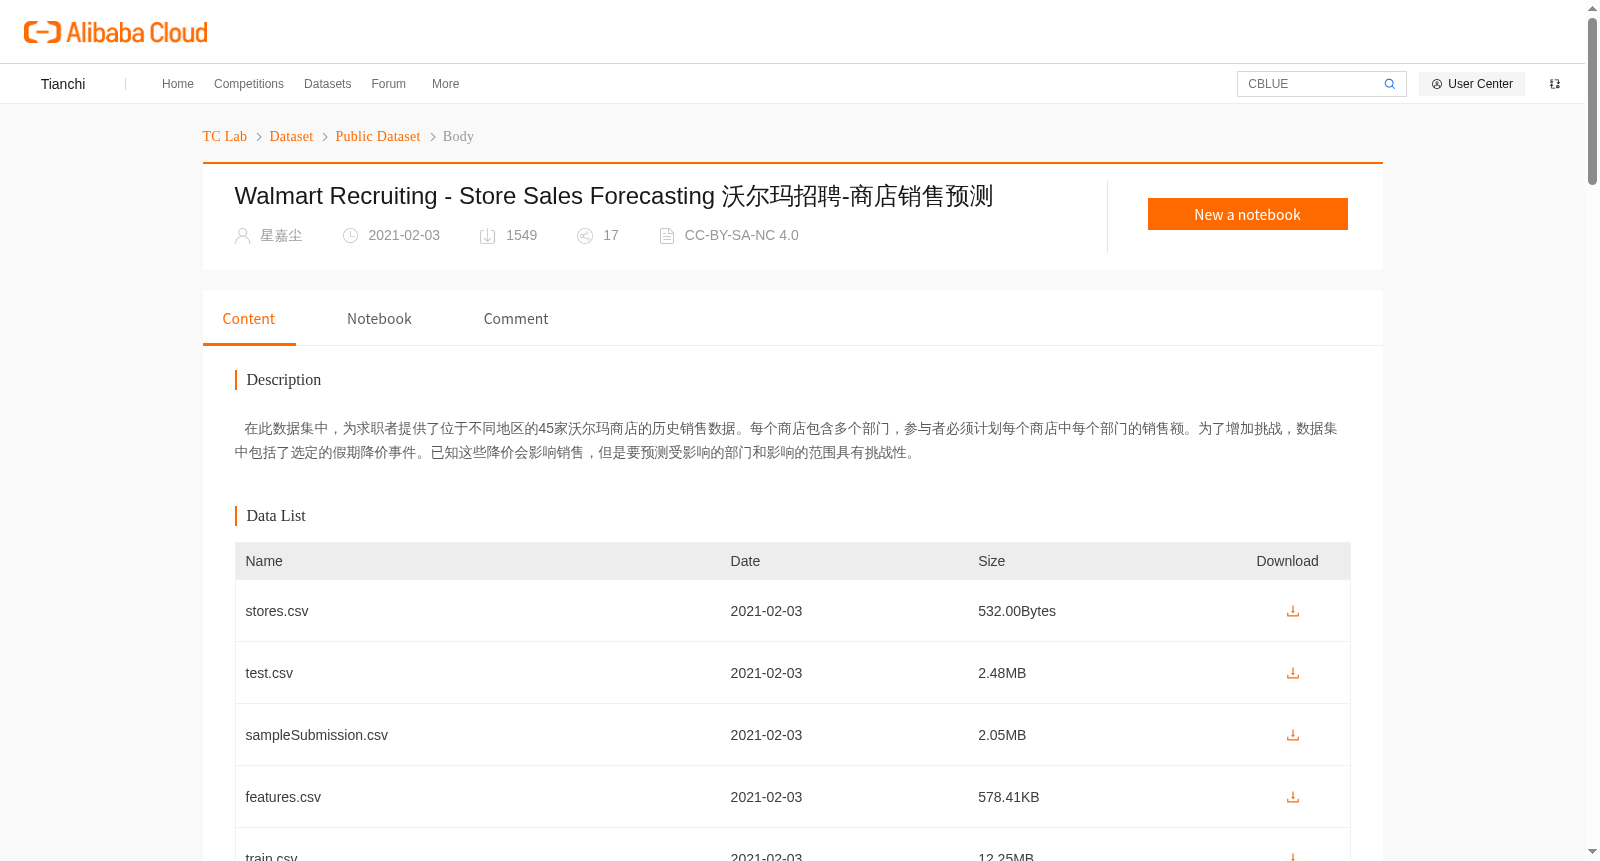
Task: Click the clock icon beside 2021-02-03
Action: 350,236
